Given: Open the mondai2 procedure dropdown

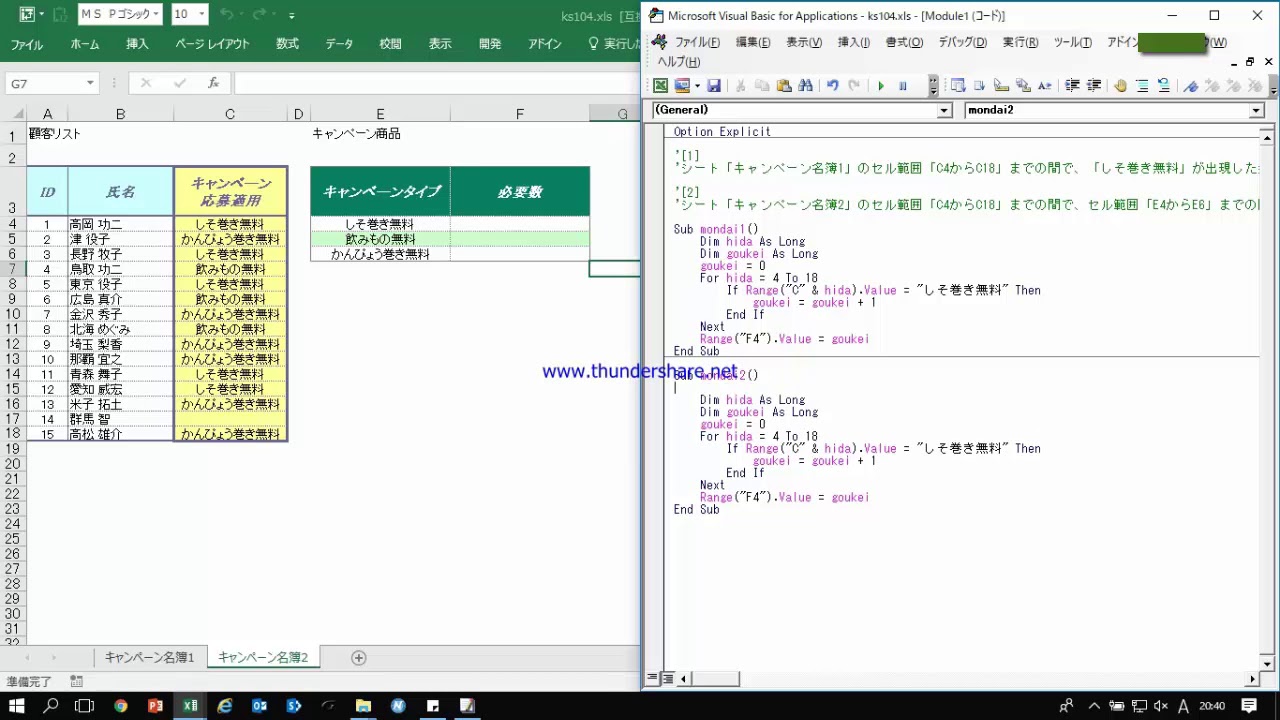Looking at the screenshot, I should click(x=1257, y=111).
